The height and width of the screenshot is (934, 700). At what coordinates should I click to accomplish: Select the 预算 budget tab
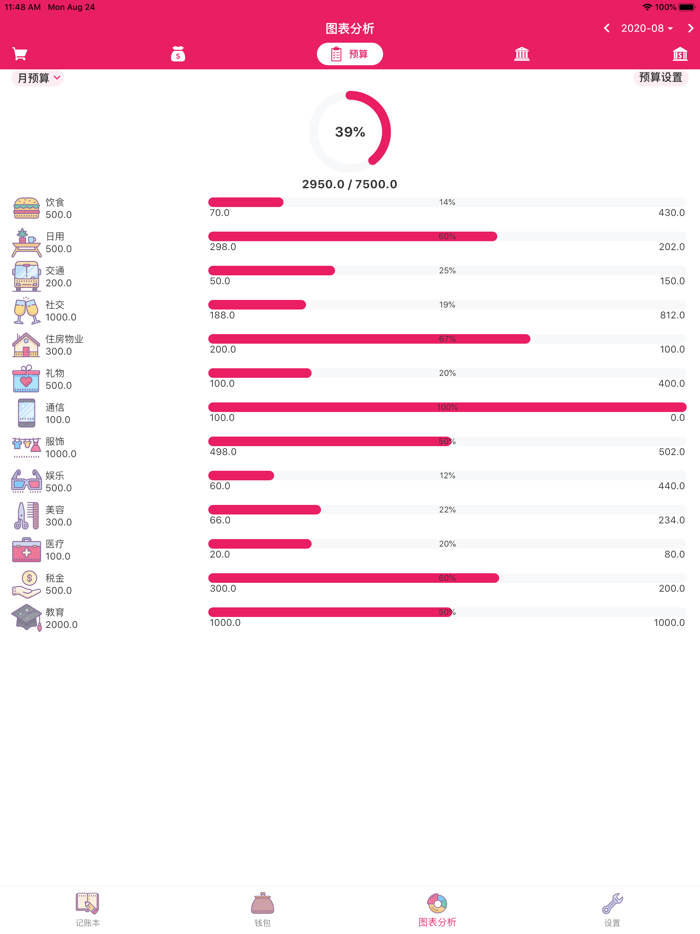(350, 54)
